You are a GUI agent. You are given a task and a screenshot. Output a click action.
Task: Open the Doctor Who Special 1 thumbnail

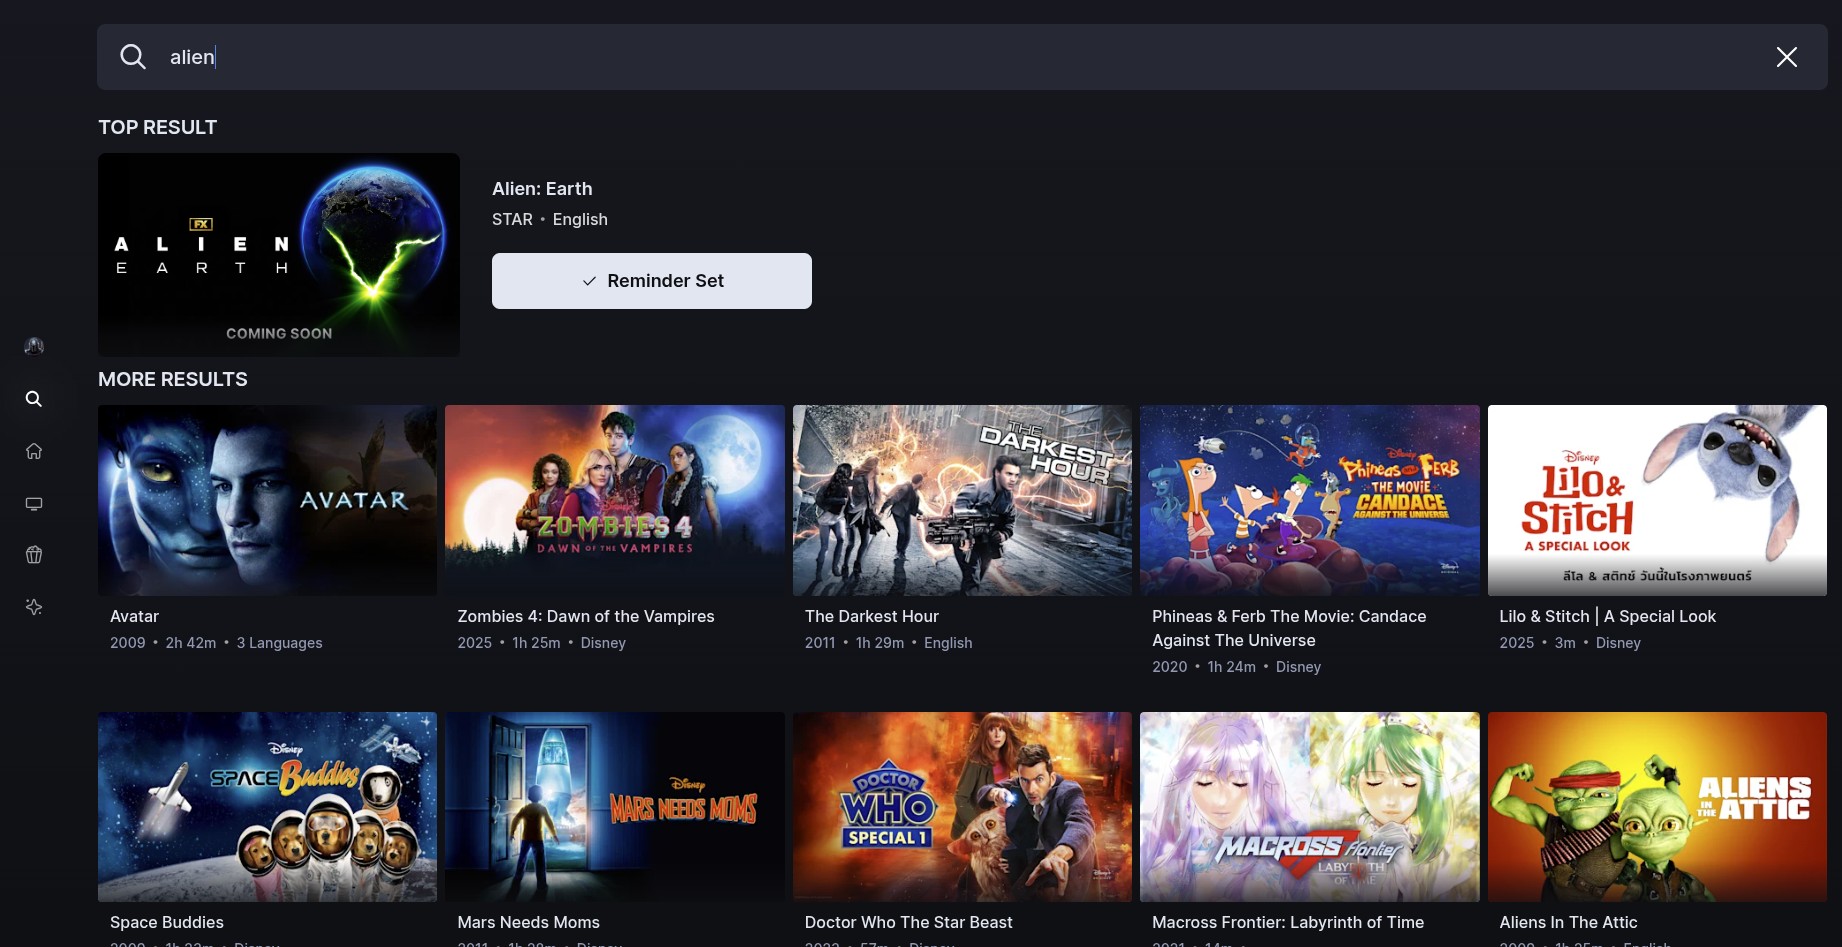(x=962, y=807)
